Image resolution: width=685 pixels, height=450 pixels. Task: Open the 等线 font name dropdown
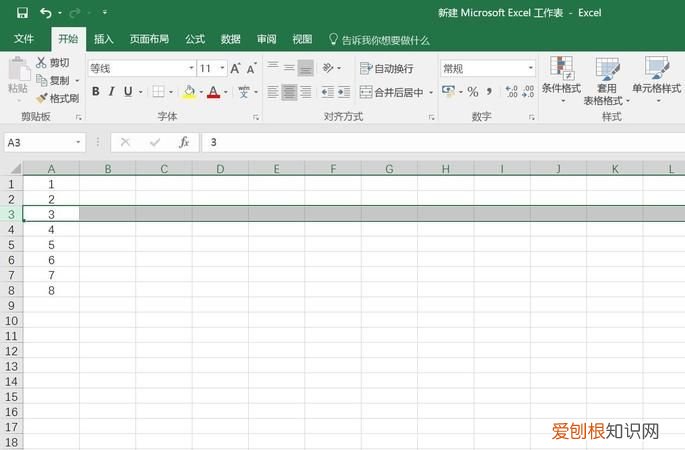[191, 68]
